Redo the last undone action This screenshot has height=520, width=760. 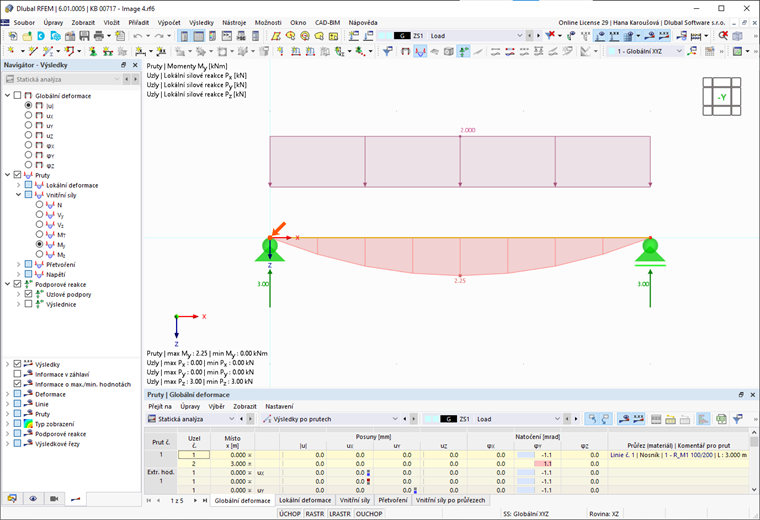(159, 36)
